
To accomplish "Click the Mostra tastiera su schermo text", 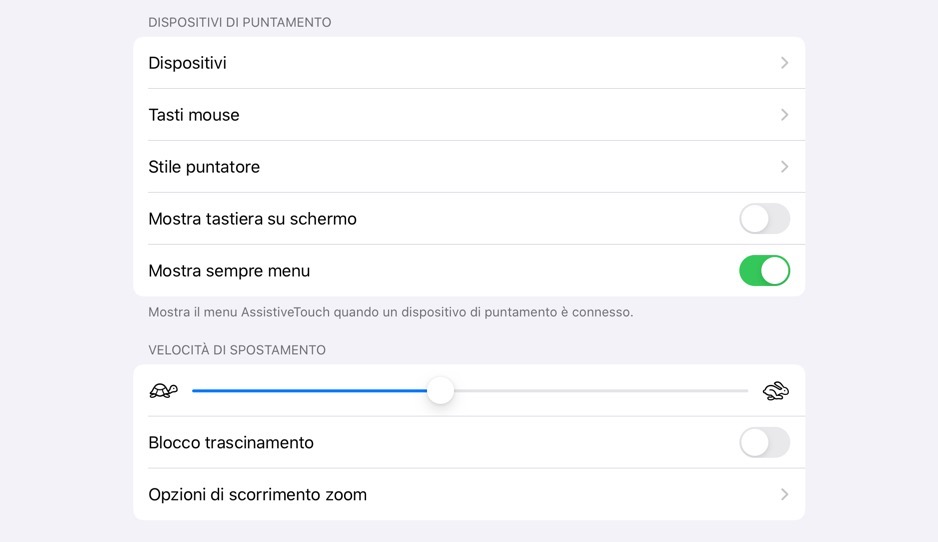I will coord(252,219).
